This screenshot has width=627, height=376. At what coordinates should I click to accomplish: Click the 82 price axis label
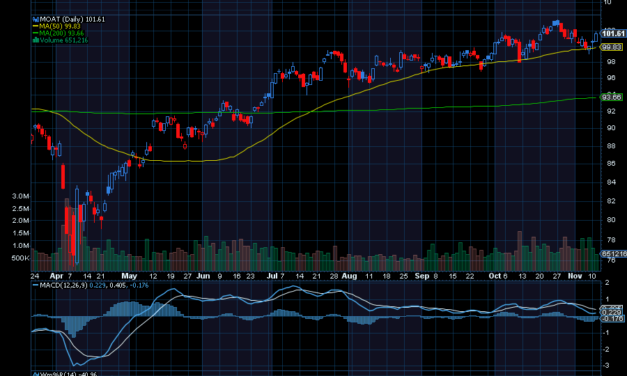pos(611,201)
